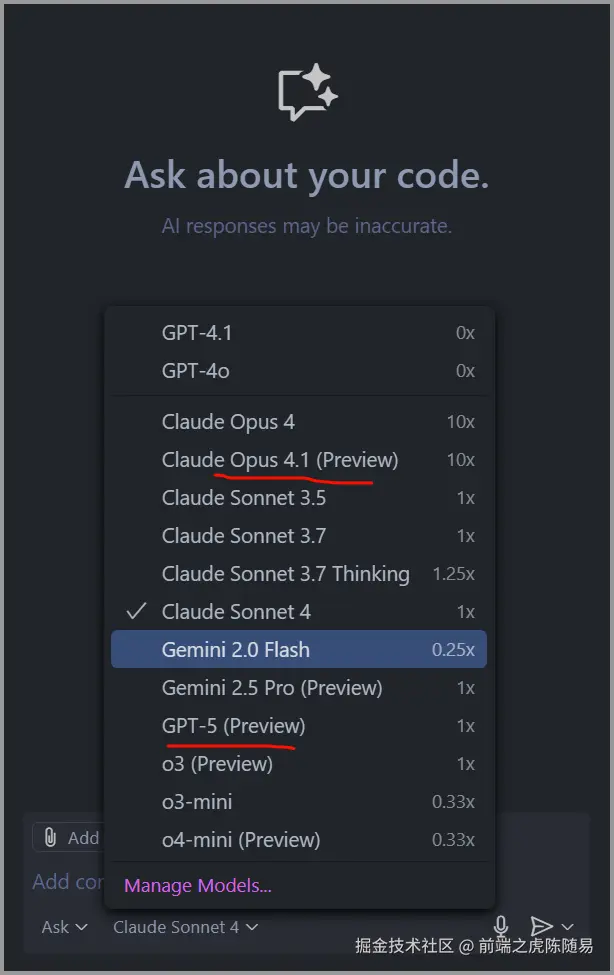The width and height of the screenshot is (614, 975).
Task: Select GPT-5 (Preview) from the list
Action: [233, 725]
